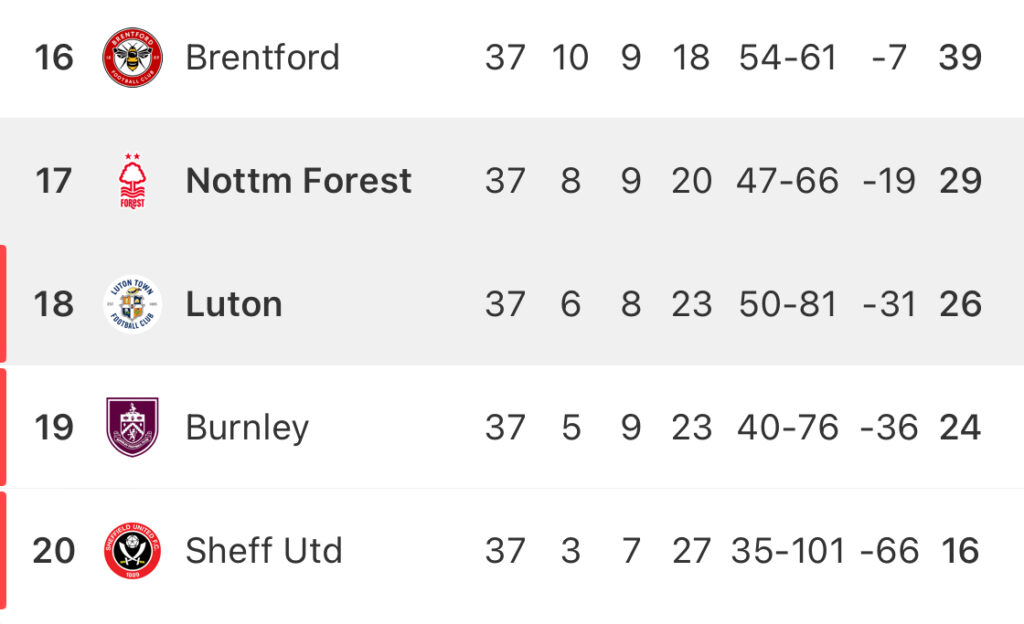Open the Sheffield United crest

click(x=133, y=550)
